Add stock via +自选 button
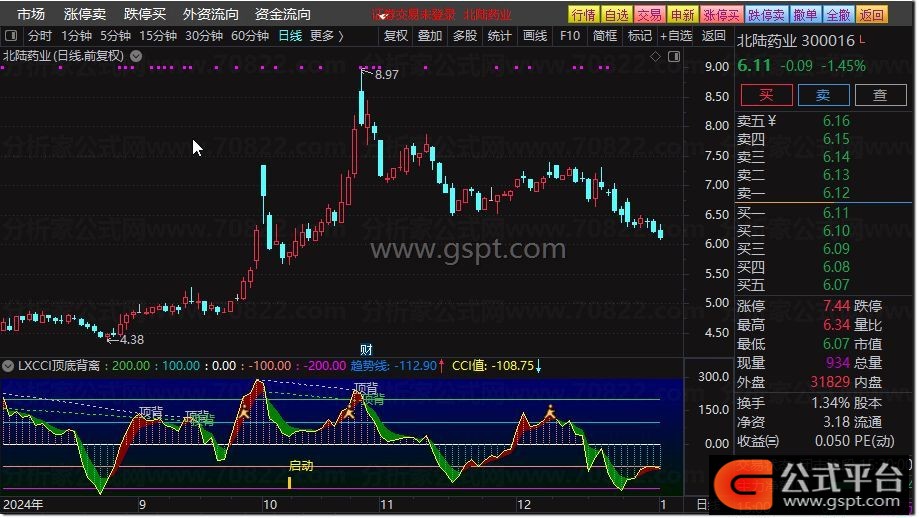Screen dimensions: 919x518 [x=676, y=36]
